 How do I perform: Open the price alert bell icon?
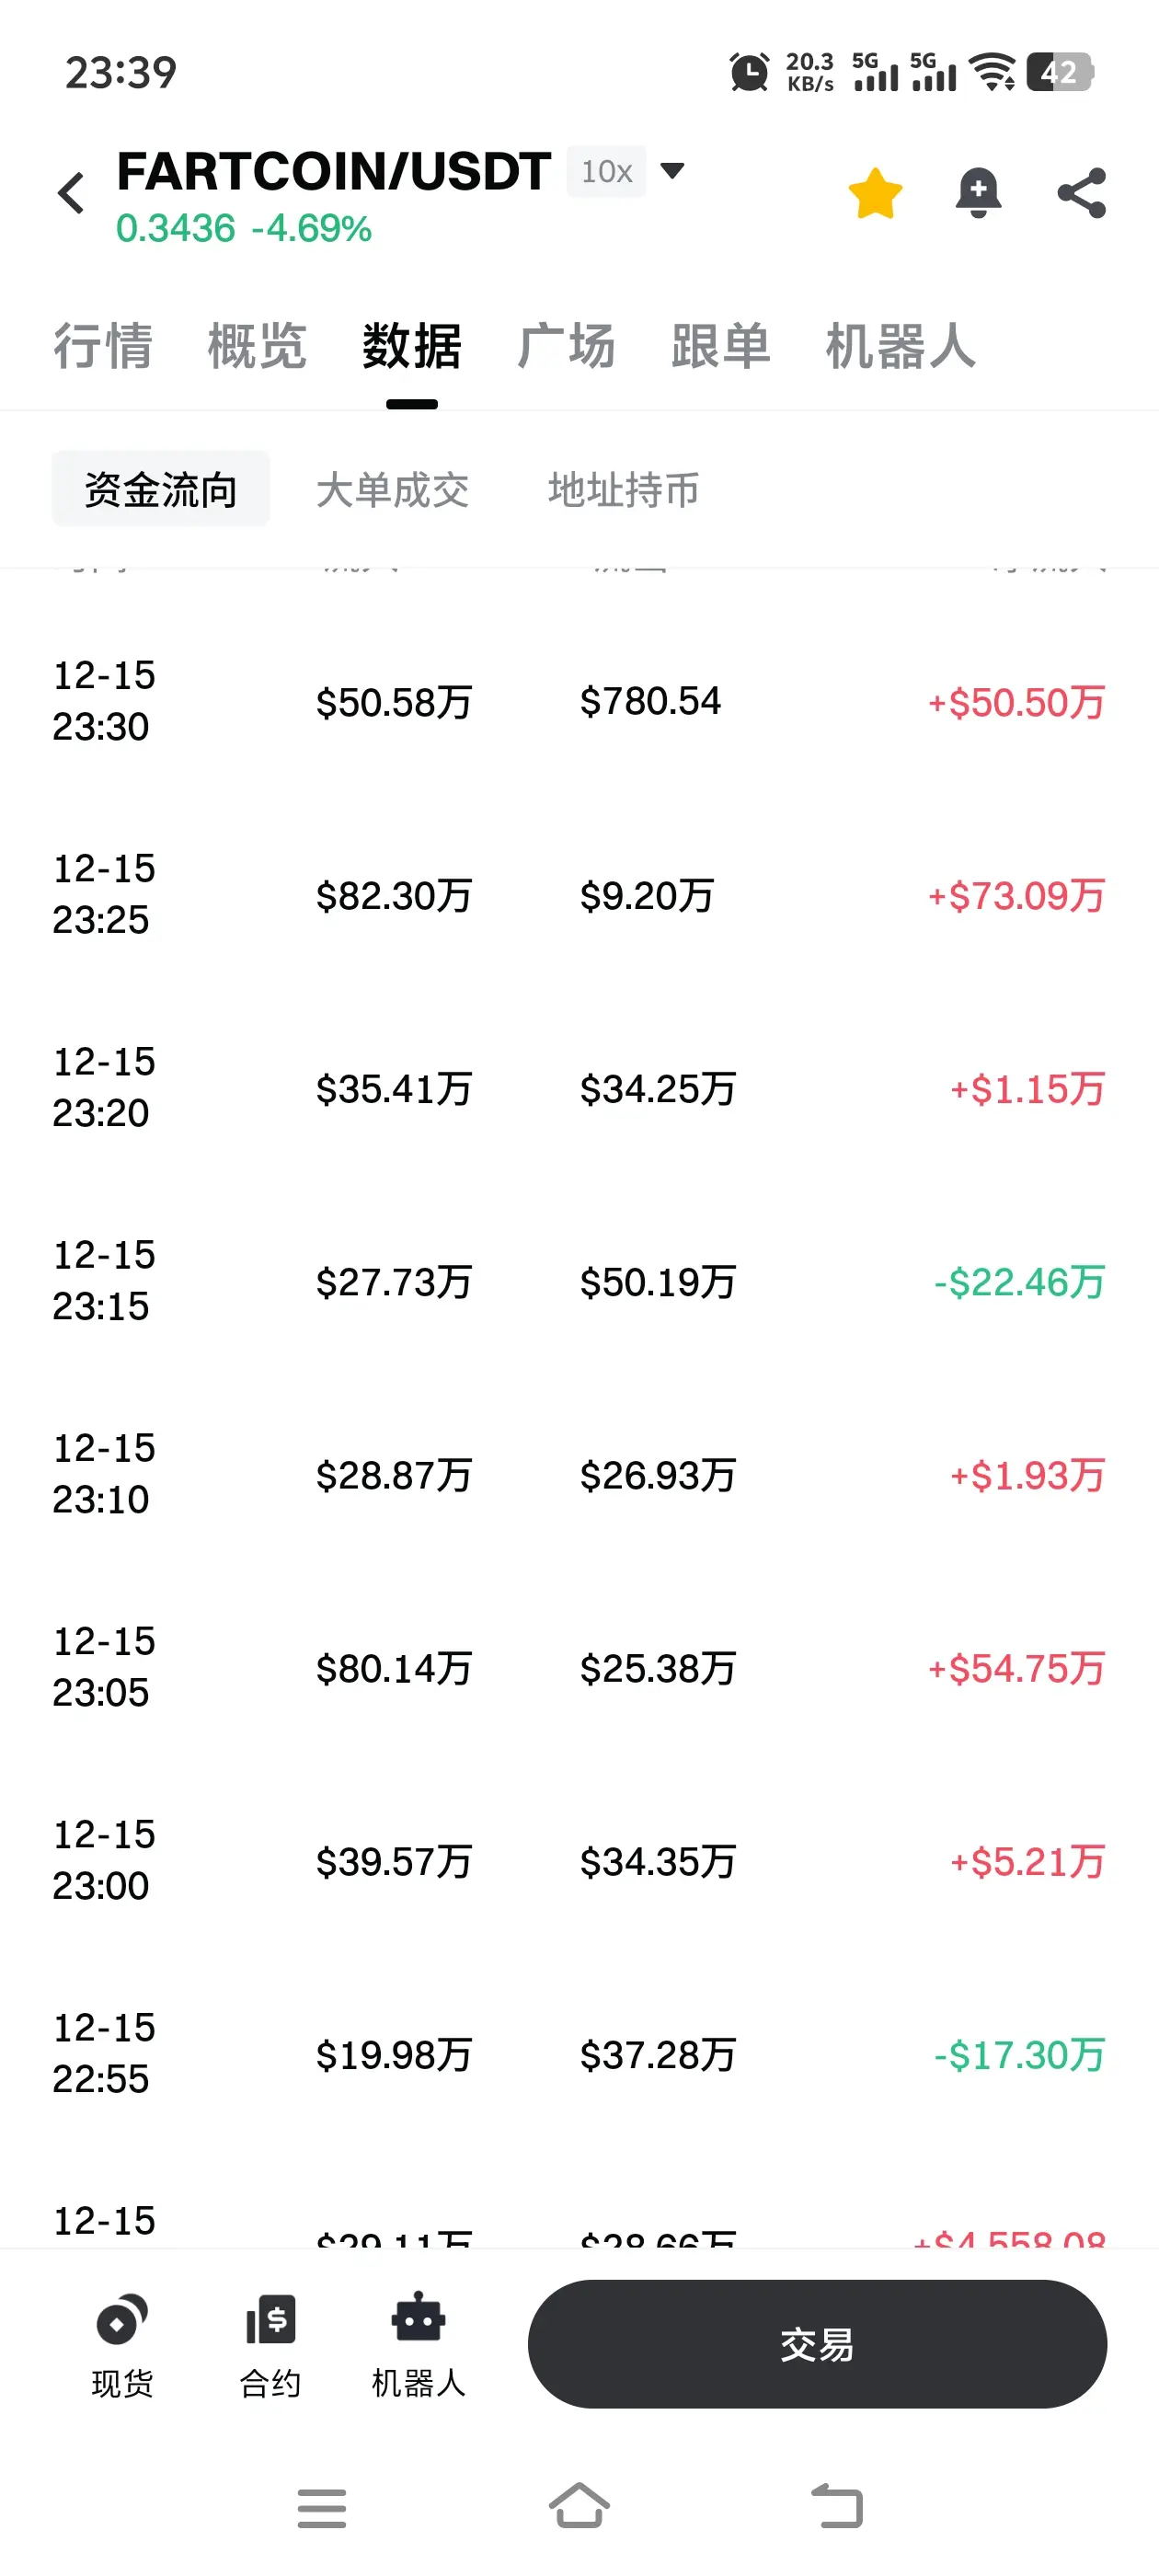[978, 193]
